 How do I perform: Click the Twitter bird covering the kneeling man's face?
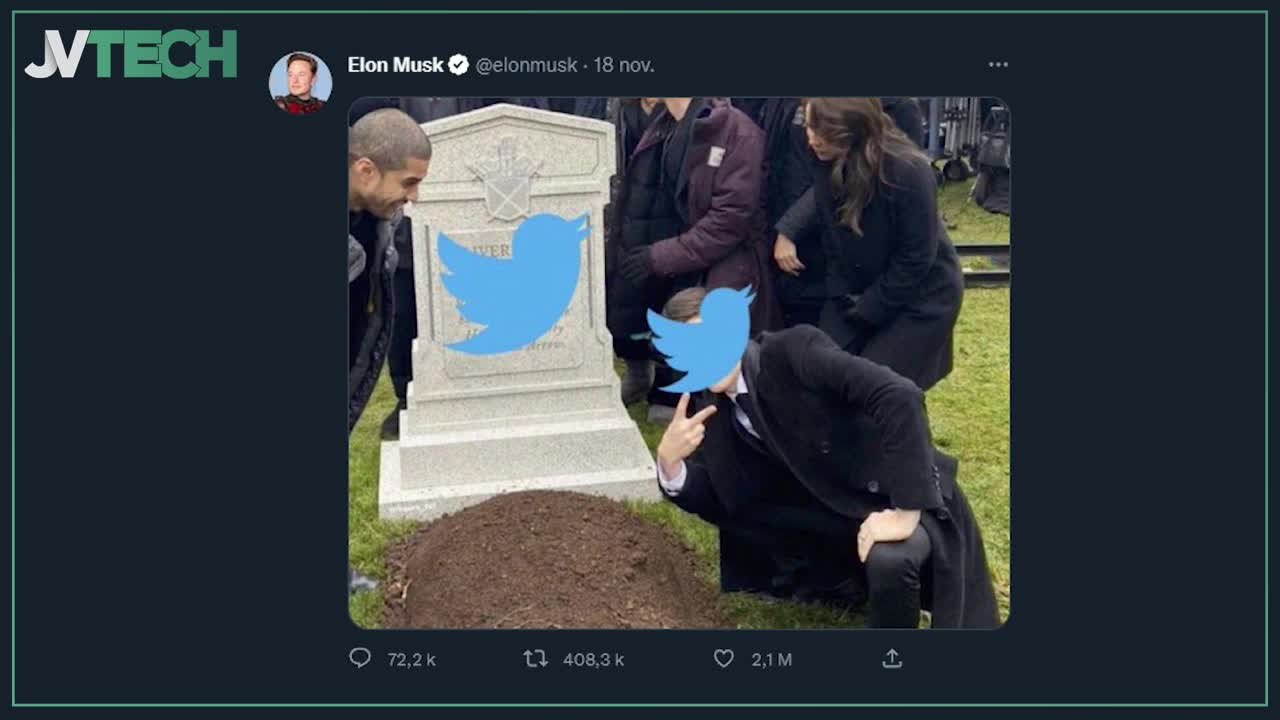click(x=703, y=338)
